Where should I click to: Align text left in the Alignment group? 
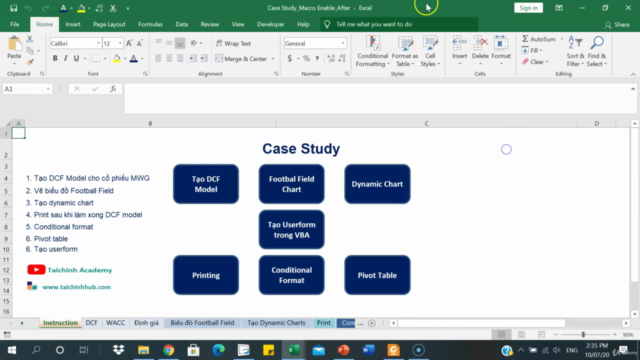(x=158, y=58)
